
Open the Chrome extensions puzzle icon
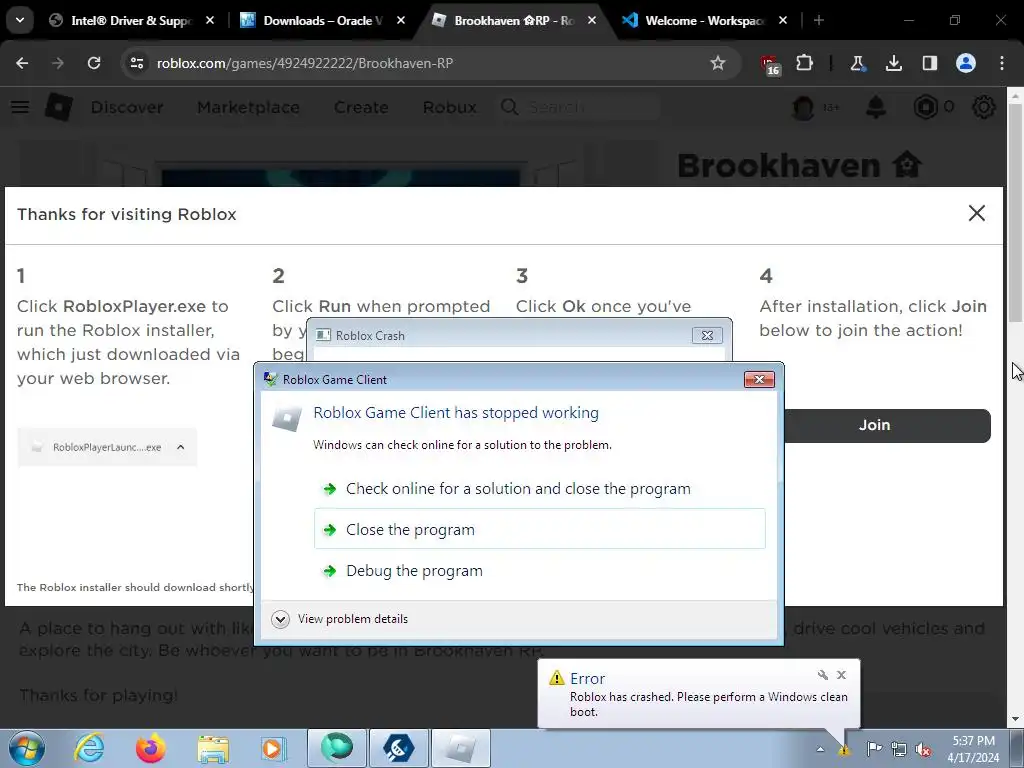[805, 63]
